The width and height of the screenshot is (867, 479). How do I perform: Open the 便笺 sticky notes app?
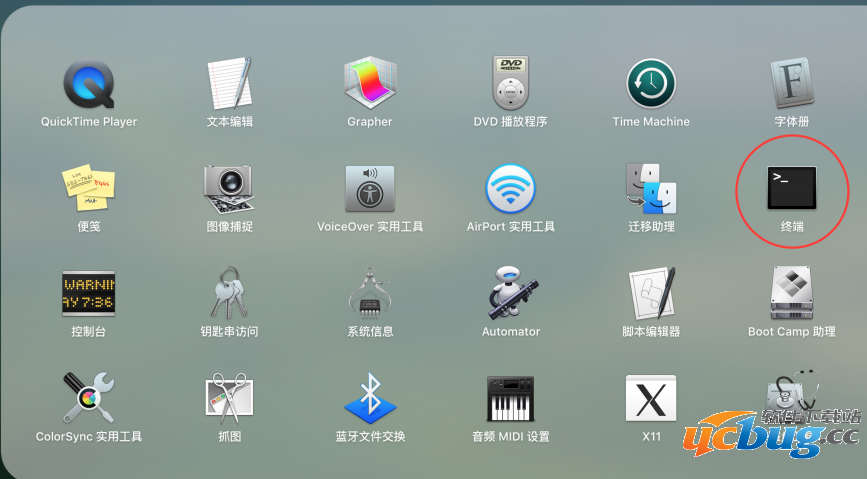(x=88, y=188)
